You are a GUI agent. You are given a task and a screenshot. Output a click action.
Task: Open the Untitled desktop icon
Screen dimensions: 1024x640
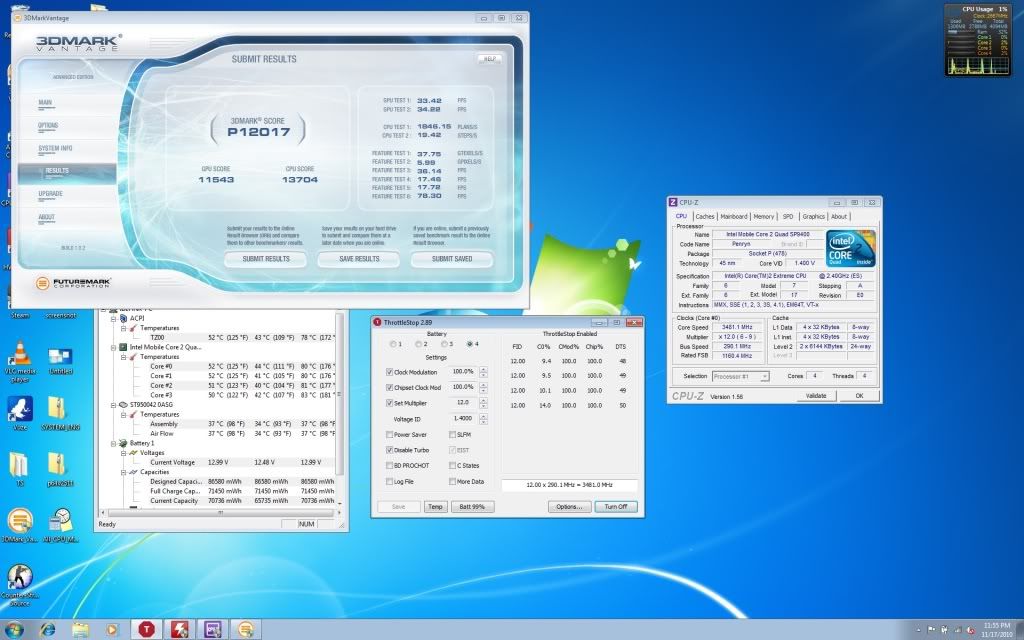tap(60, 360)
